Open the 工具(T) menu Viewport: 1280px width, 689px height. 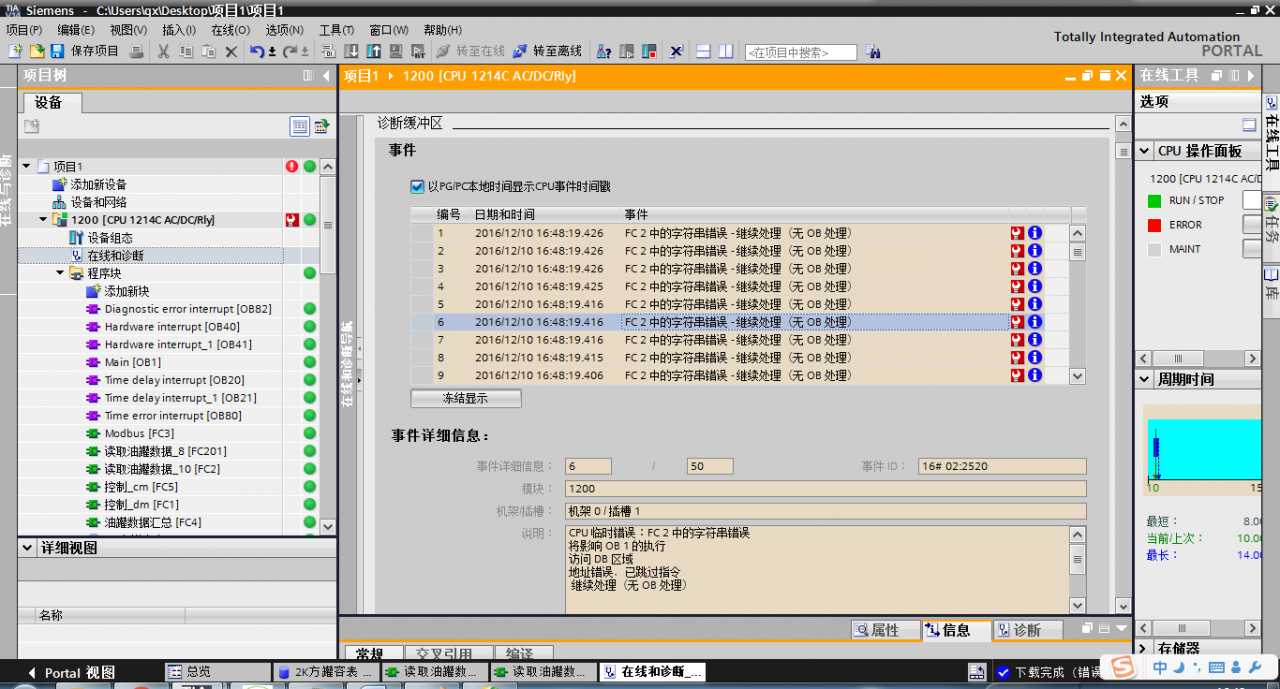(336, 30)
